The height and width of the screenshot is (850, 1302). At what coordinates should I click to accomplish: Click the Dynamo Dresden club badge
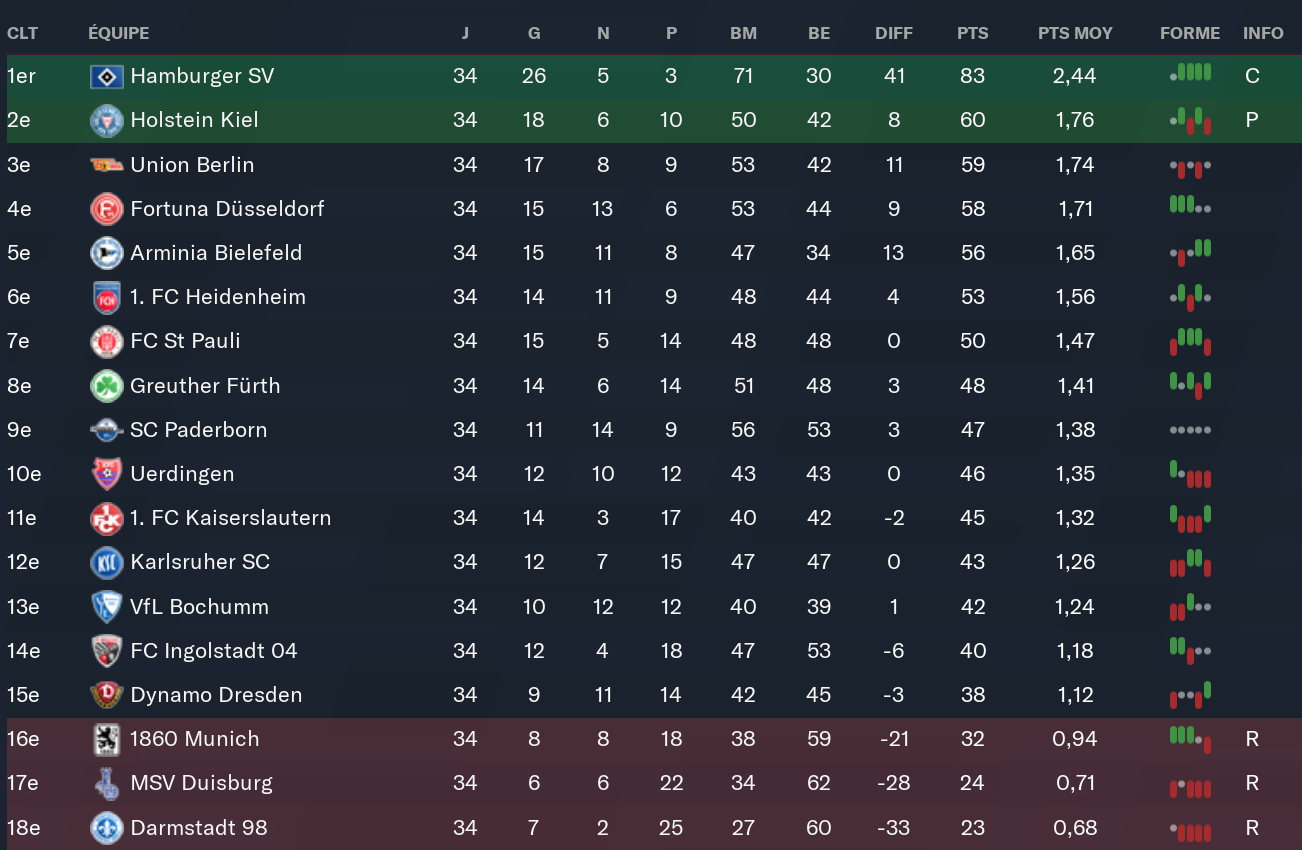tap(106, 695)
